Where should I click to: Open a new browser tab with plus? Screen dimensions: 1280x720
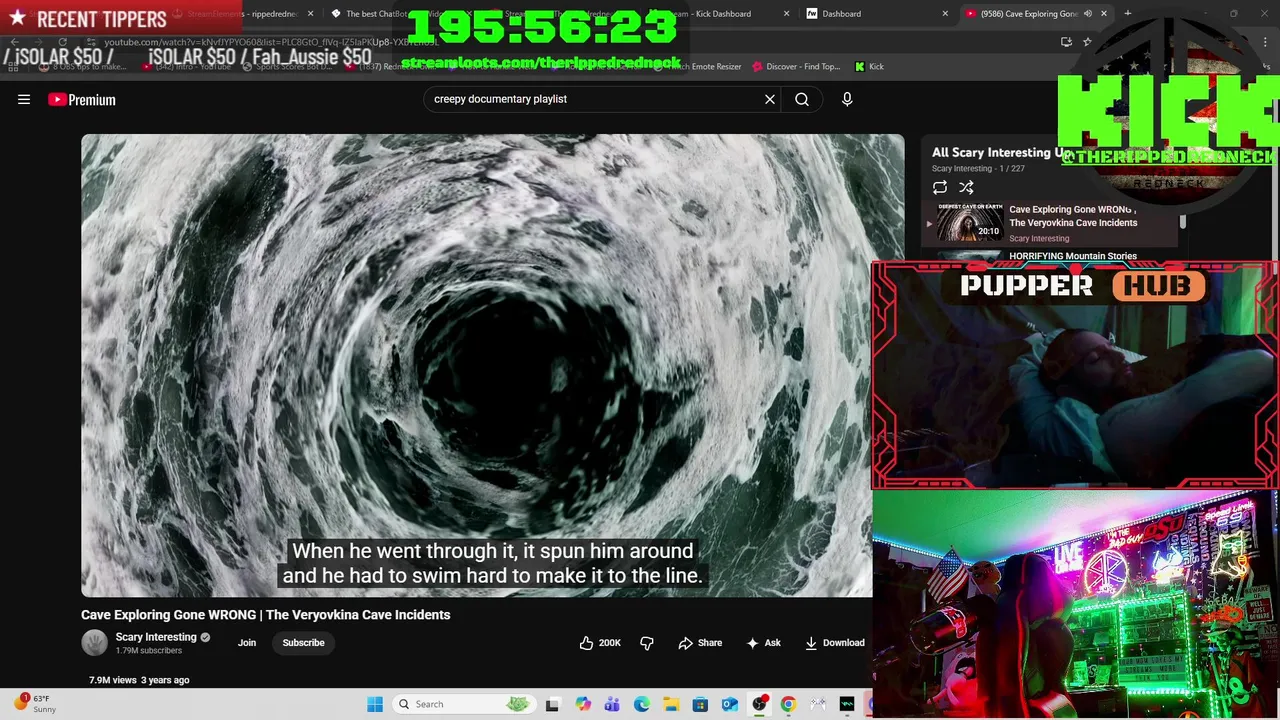click(x=1128, y=14)
